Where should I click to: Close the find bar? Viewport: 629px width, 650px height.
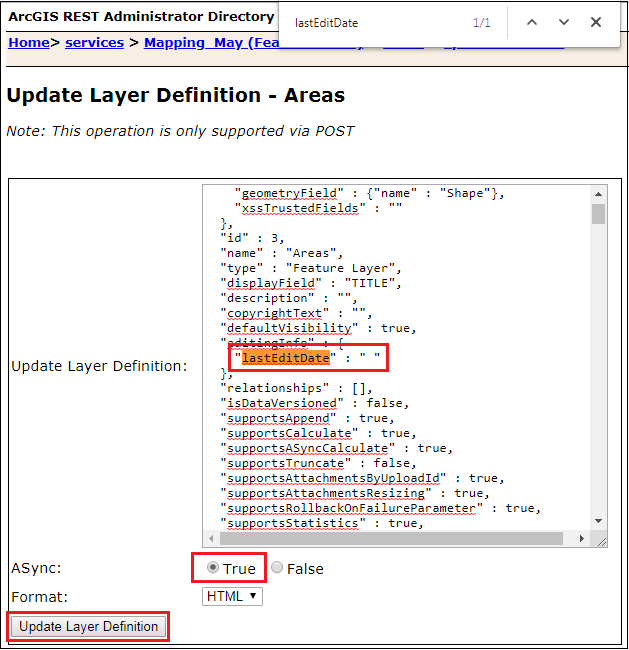596,22
